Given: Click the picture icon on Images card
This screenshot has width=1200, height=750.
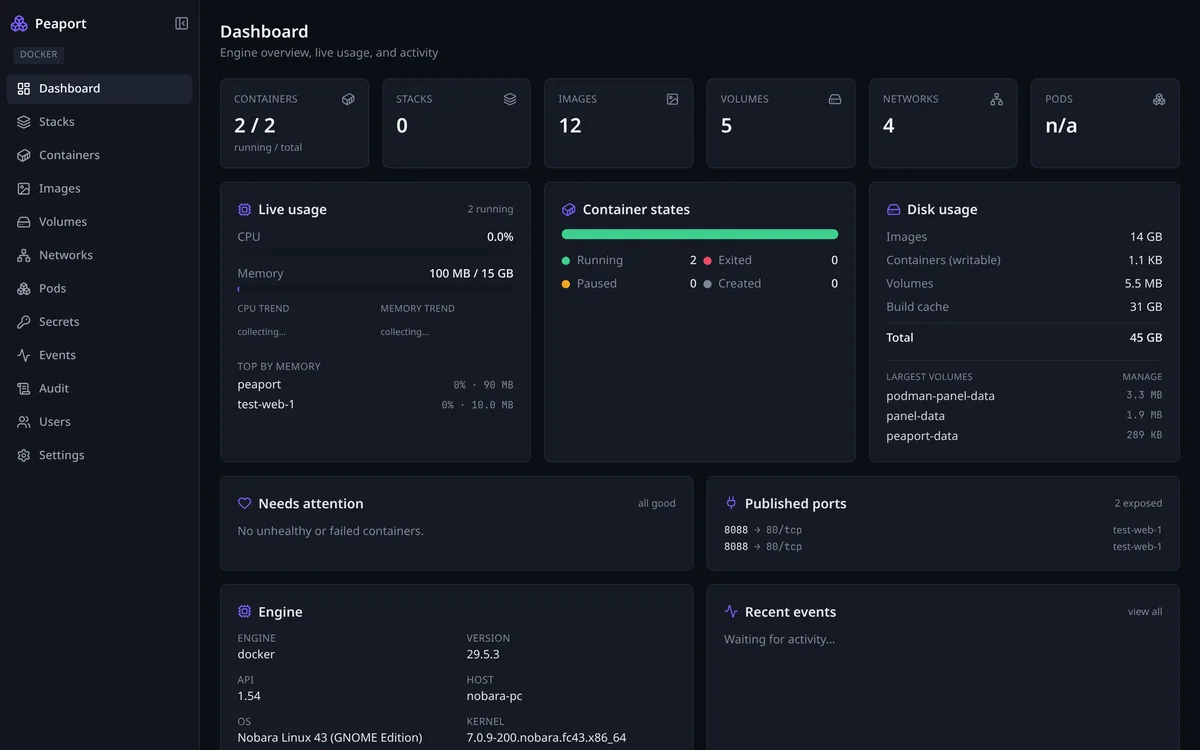Looking at the screenshot, I should (672, 99).
